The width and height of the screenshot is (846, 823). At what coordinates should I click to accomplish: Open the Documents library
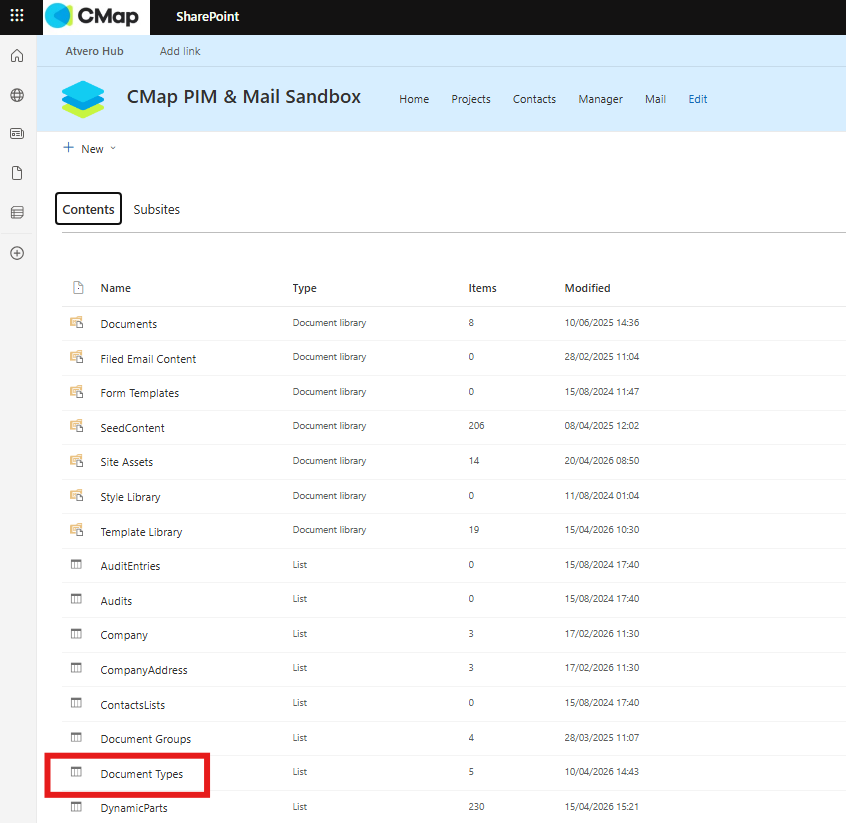coord(128,324)
